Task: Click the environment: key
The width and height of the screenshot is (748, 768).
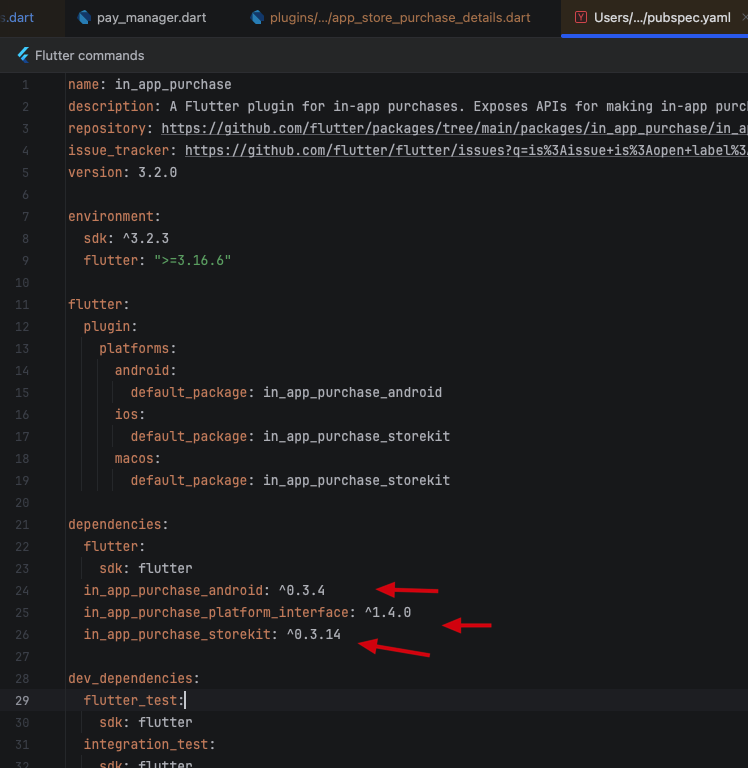Action: (x=114, y=216)
